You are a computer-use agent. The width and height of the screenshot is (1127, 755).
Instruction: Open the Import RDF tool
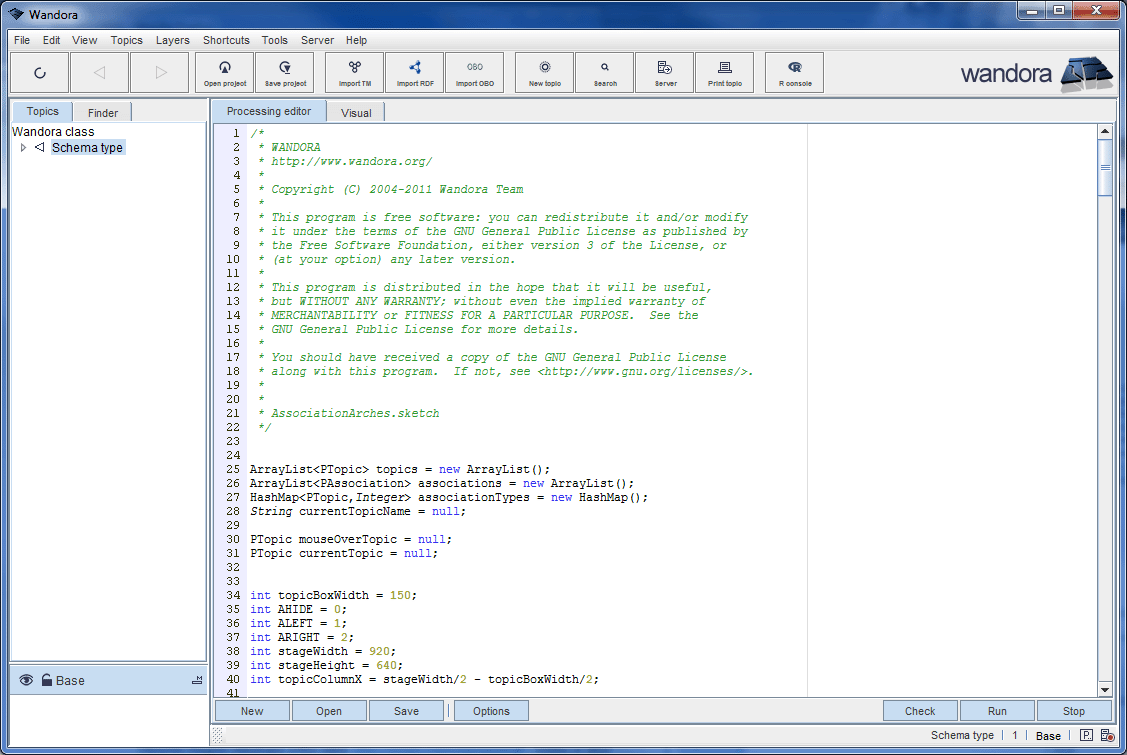(x=414, y=72)
